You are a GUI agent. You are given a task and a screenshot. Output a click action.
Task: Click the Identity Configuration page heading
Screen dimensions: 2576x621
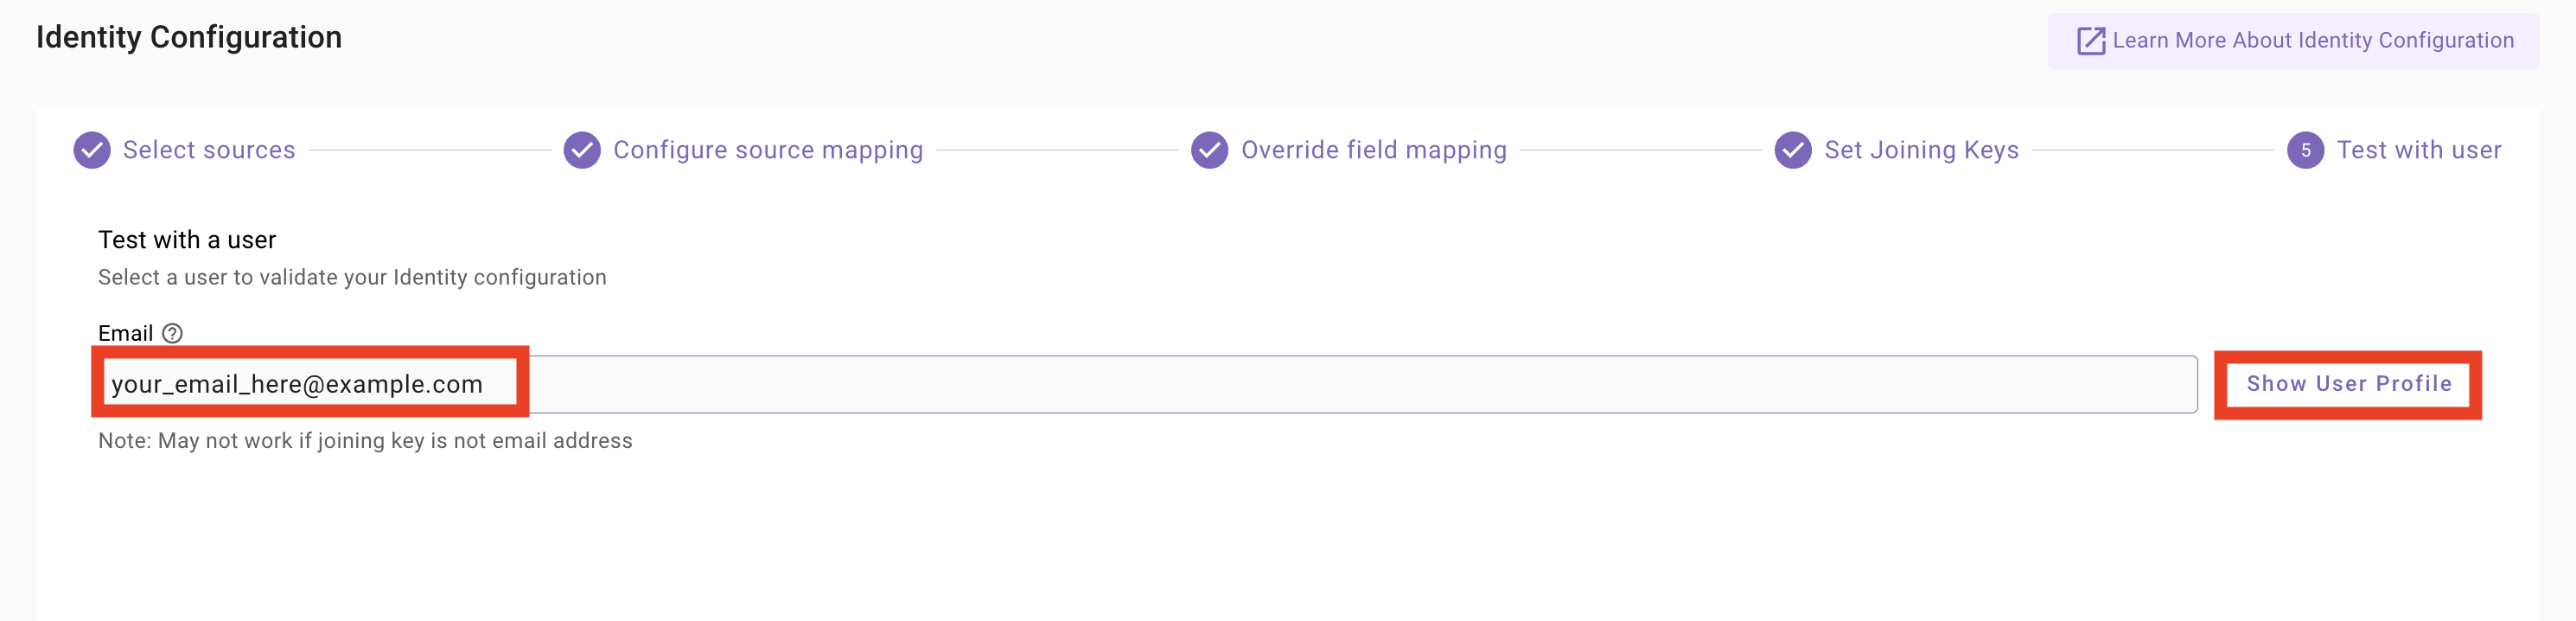tap(189, 38)
